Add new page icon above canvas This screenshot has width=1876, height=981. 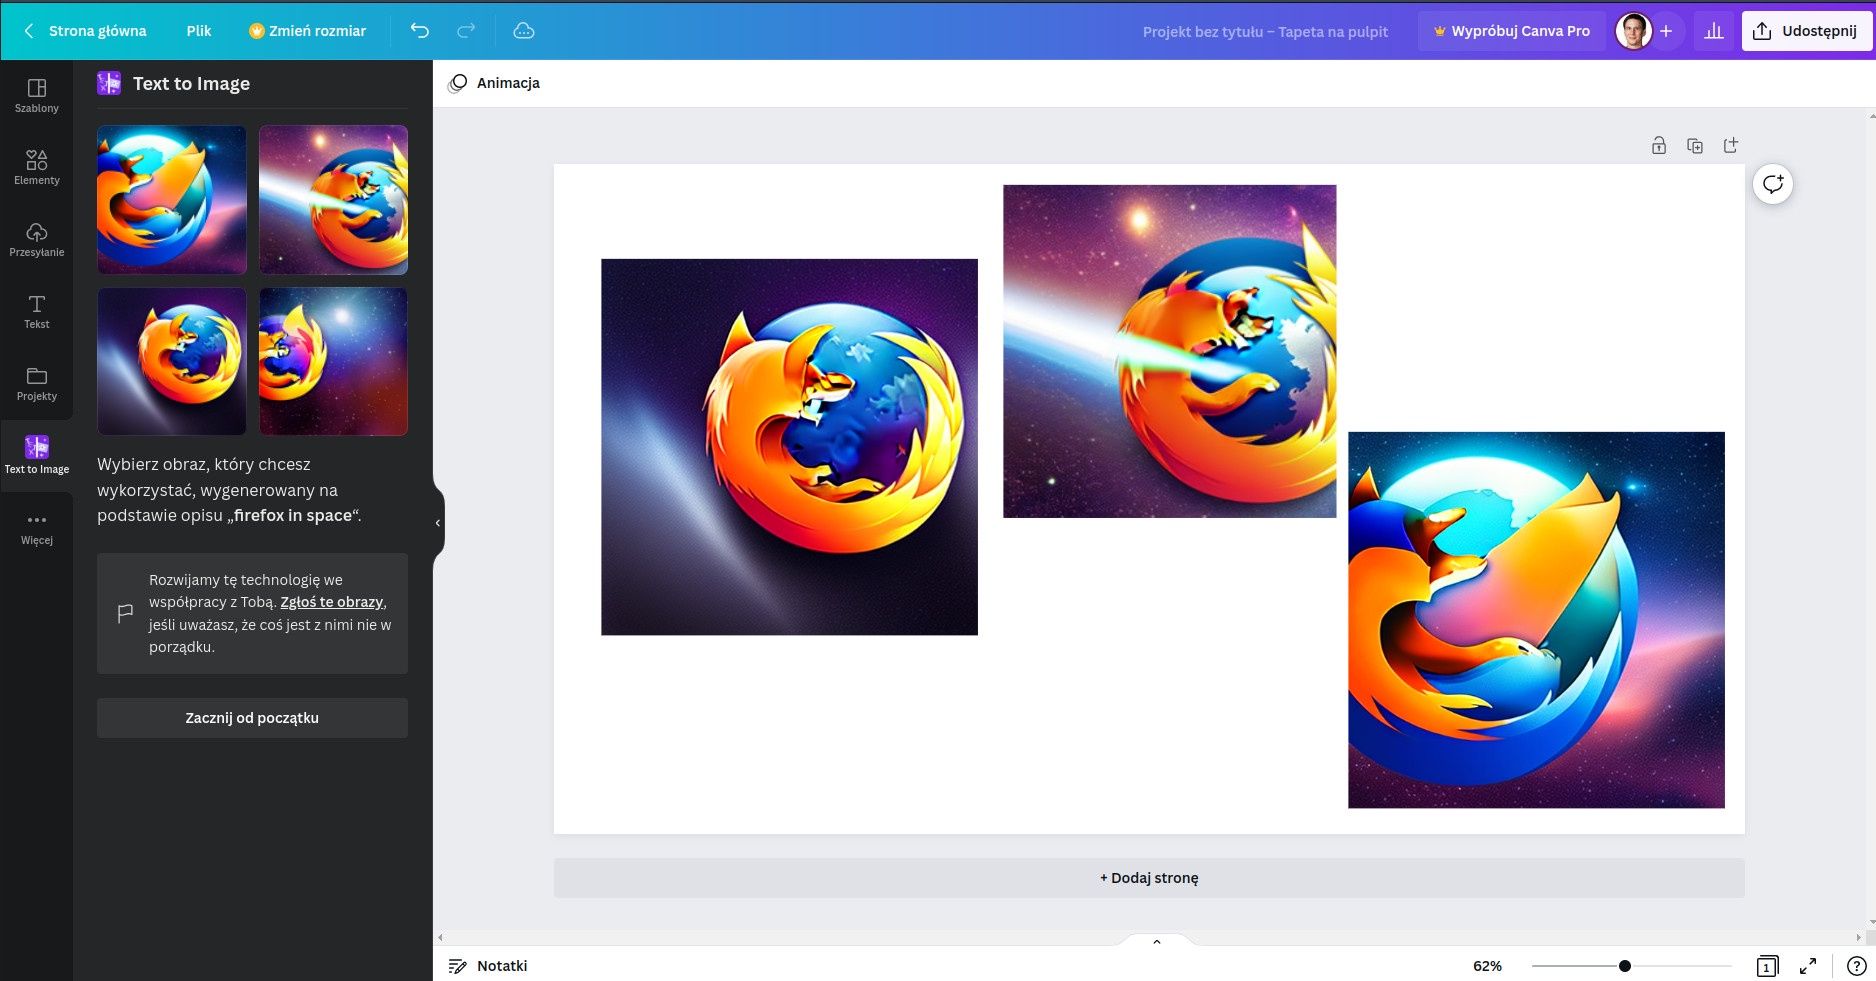(x=1731, y=146)
